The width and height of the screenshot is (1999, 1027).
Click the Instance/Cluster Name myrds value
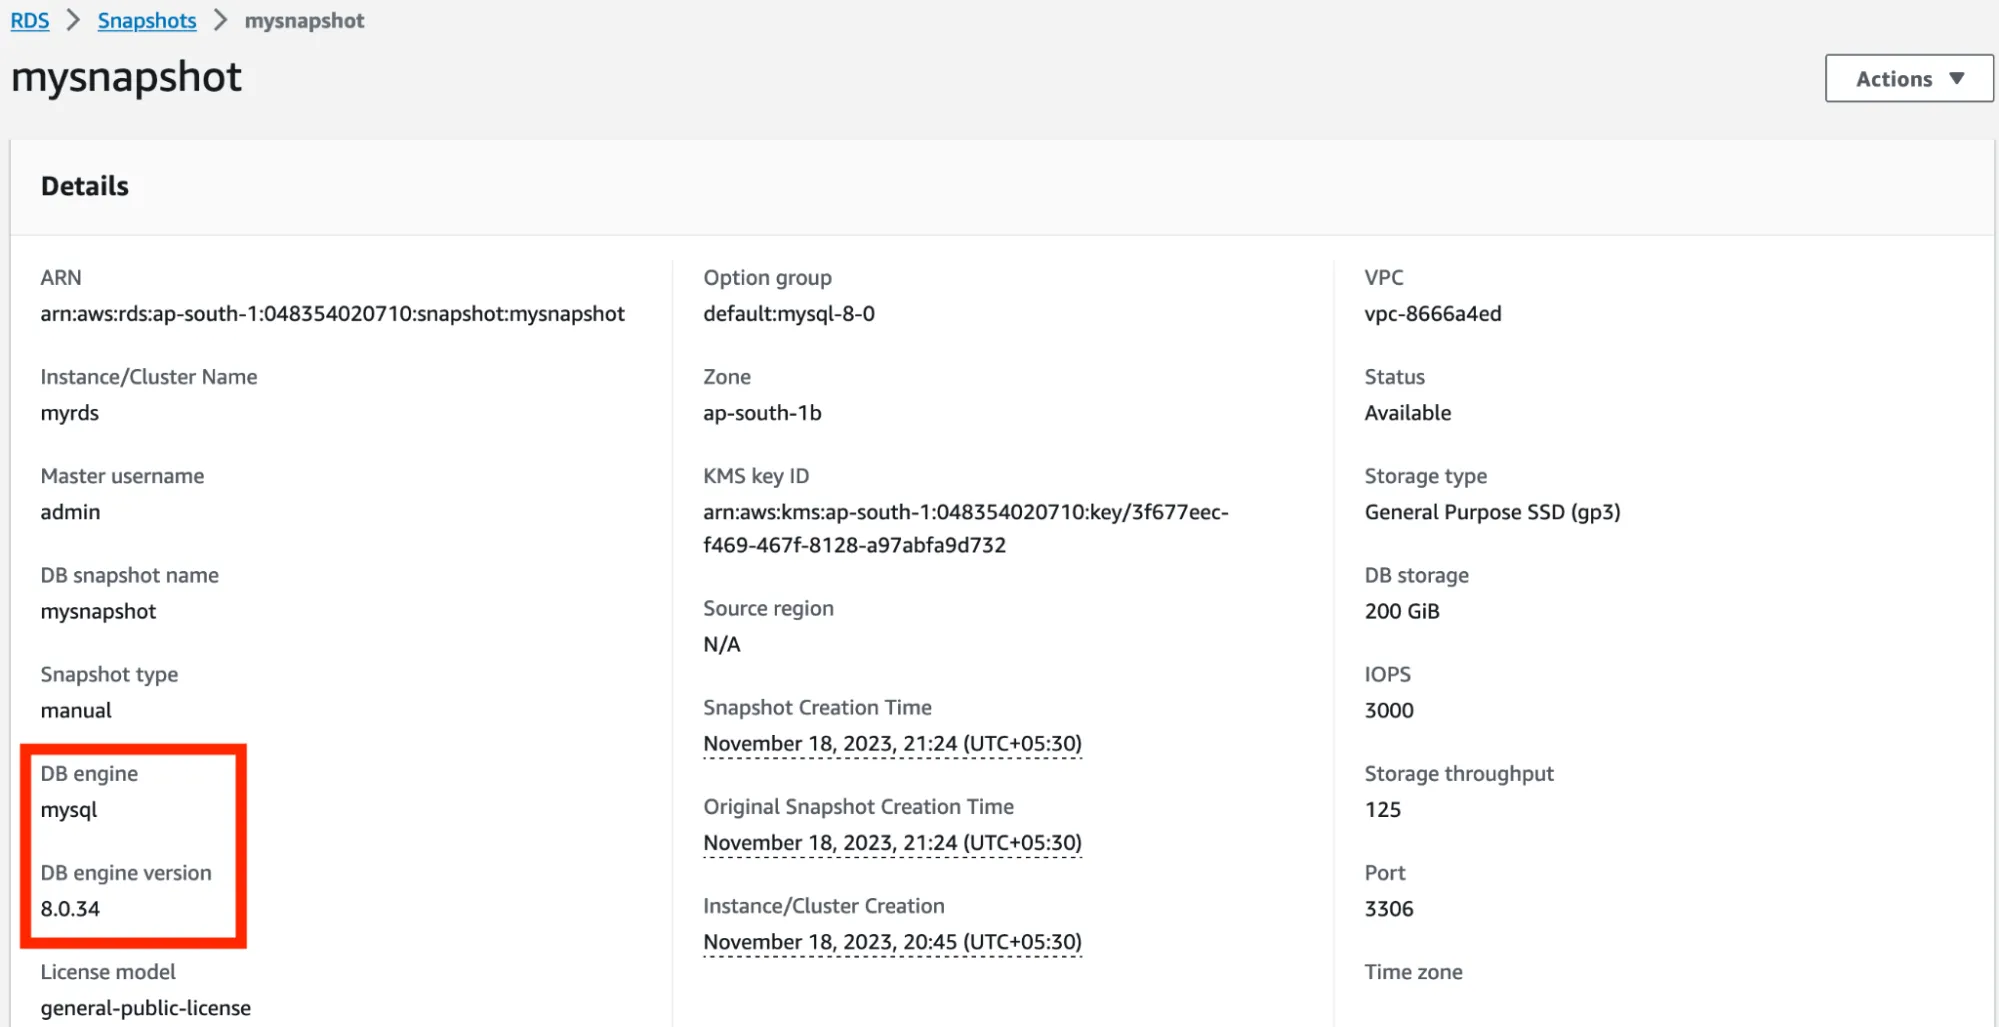[x=69, y=412]
